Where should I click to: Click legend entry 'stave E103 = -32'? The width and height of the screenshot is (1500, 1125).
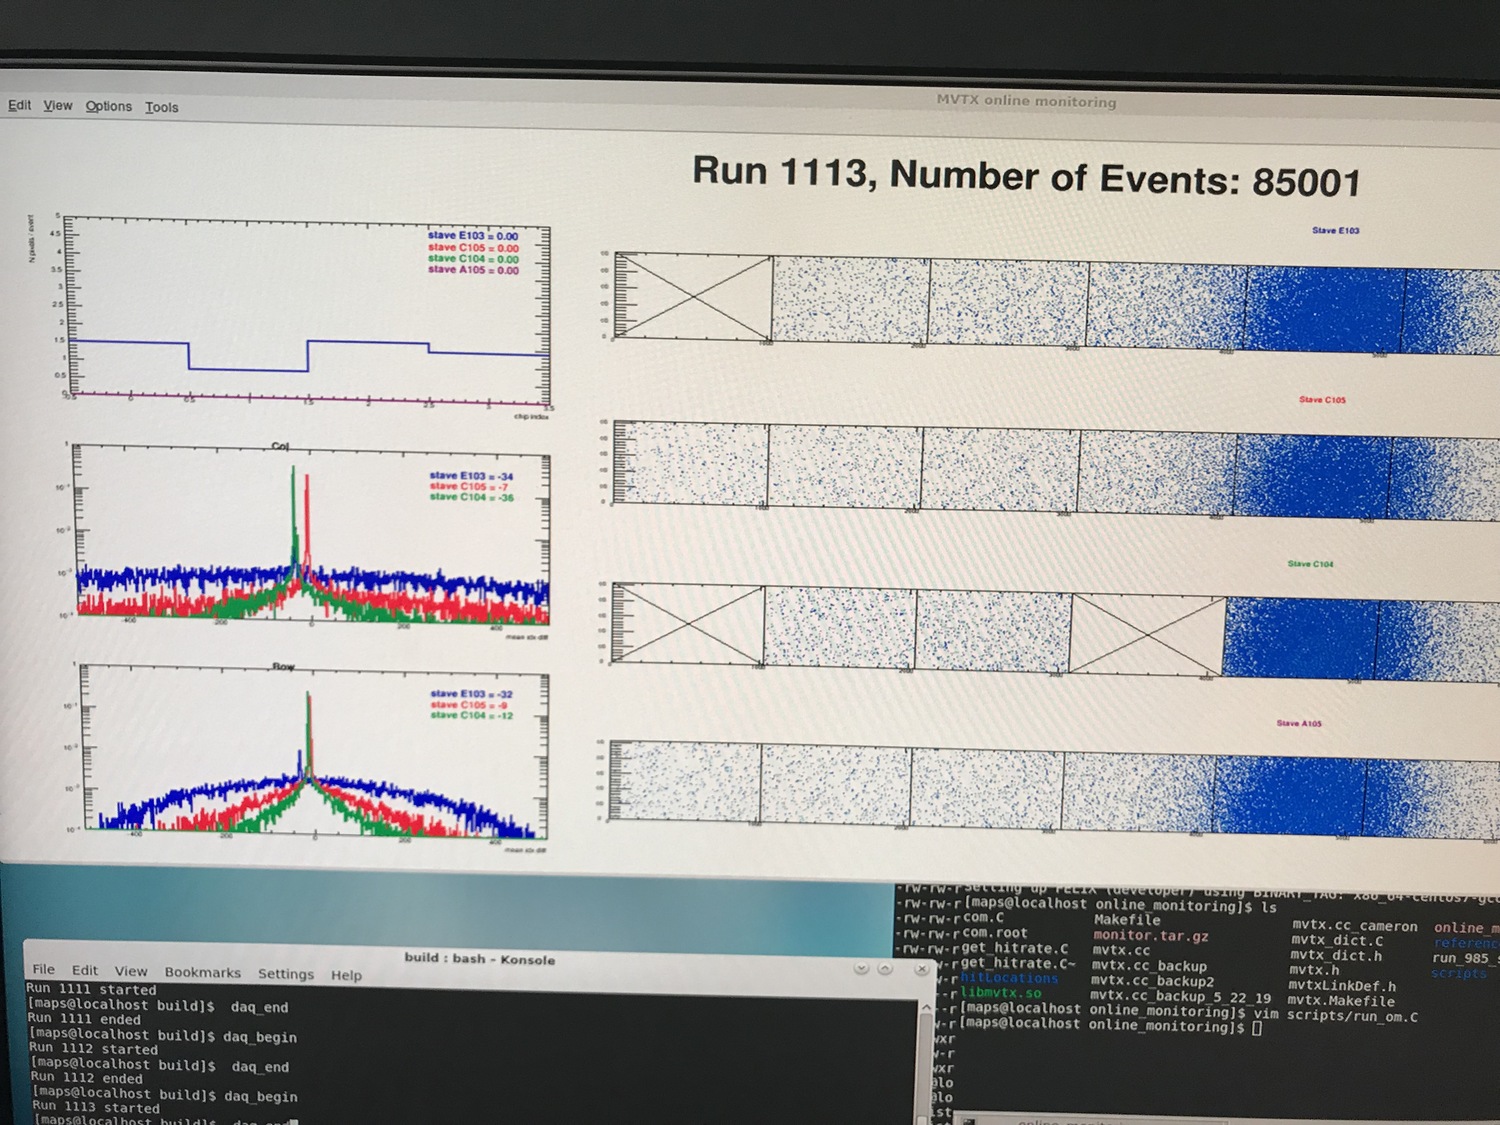pyautogui.click(x=472, y=694)
